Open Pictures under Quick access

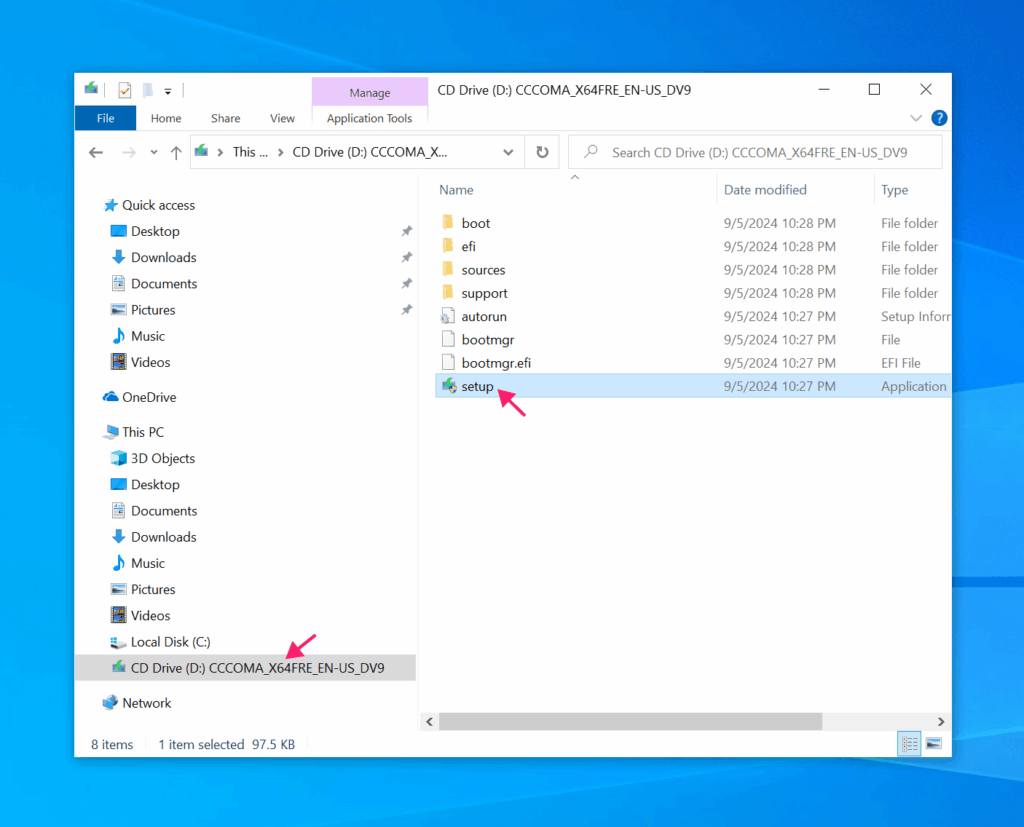[153, 310]
